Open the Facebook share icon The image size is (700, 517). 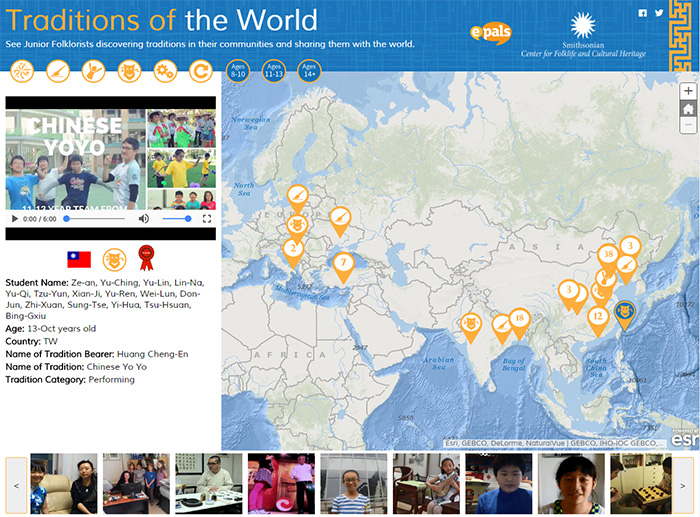pyautogui.click(x=642, y=13)
